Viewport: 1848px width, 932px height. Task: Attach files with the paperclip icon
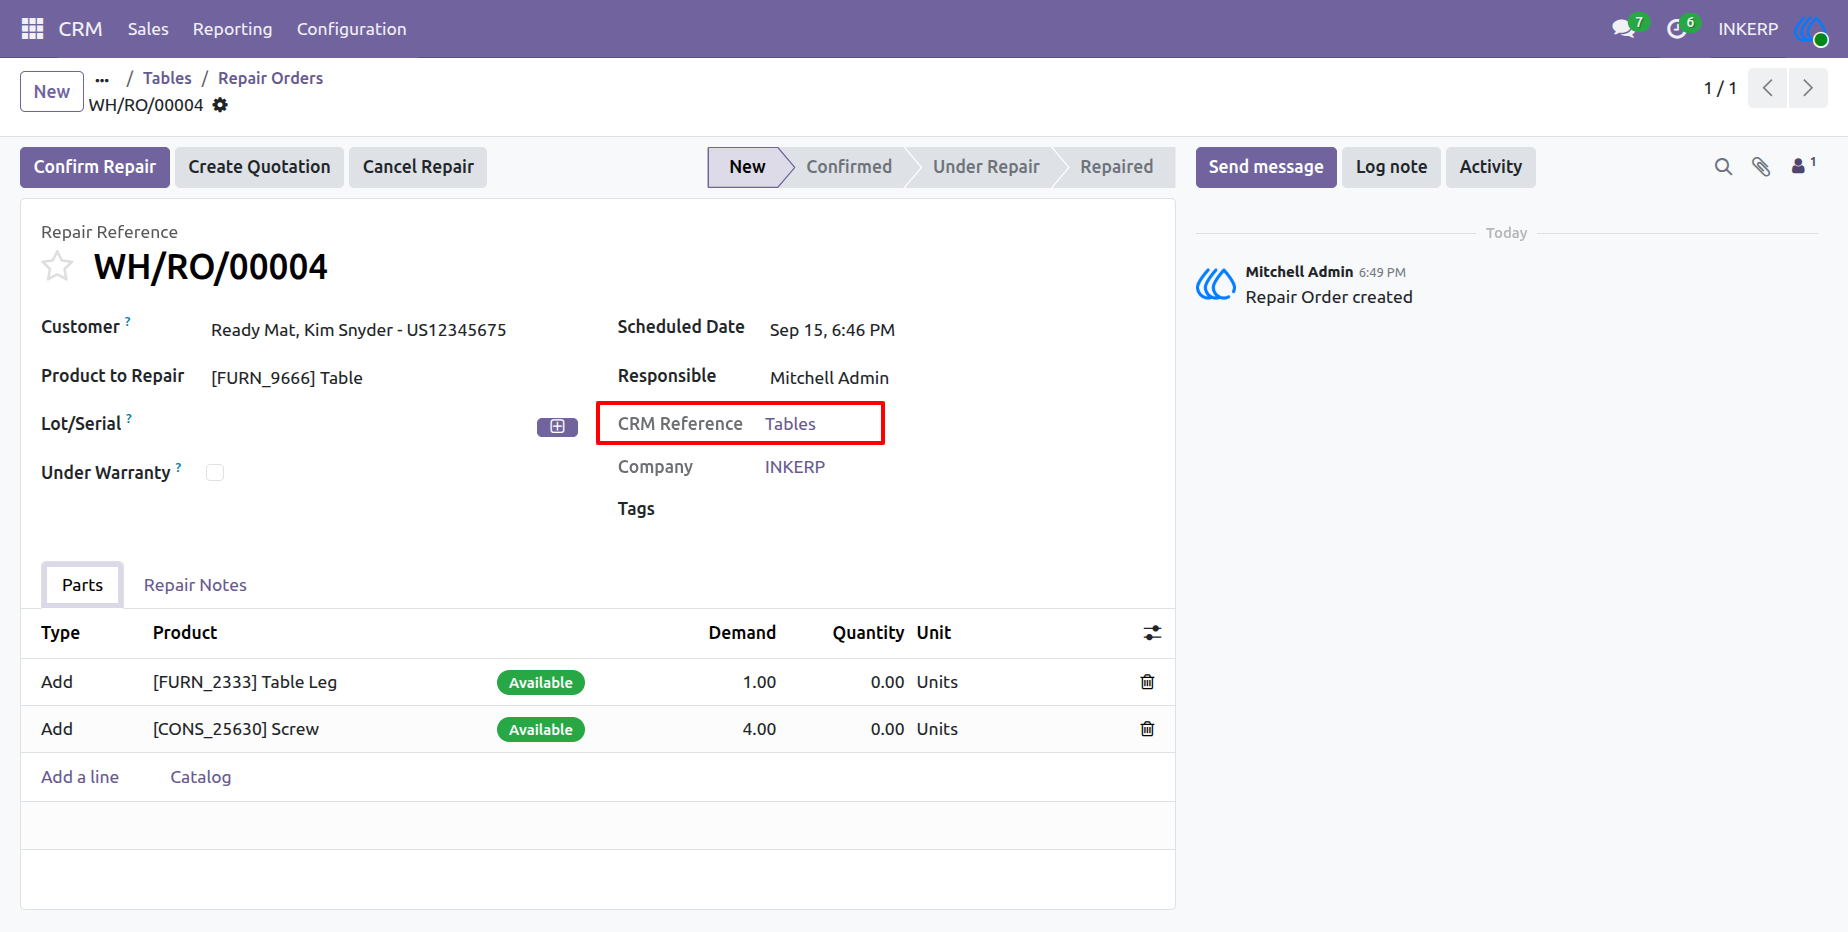pos(1761,167)
